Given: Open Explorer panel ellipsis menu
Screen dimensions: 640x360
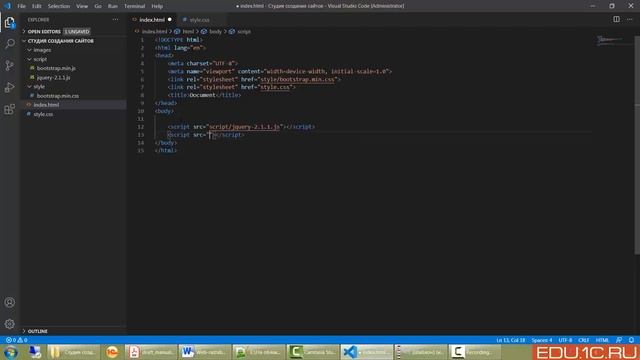Looking at the screenshot, I should 116,20.
